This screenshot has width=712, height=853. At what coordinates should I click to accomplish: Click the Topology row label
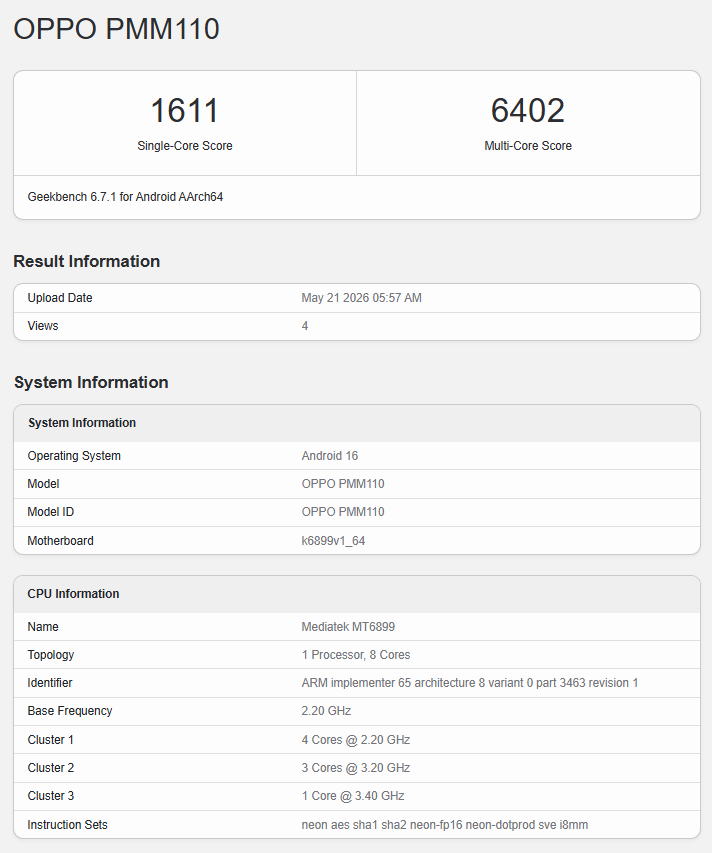(51, 655)
